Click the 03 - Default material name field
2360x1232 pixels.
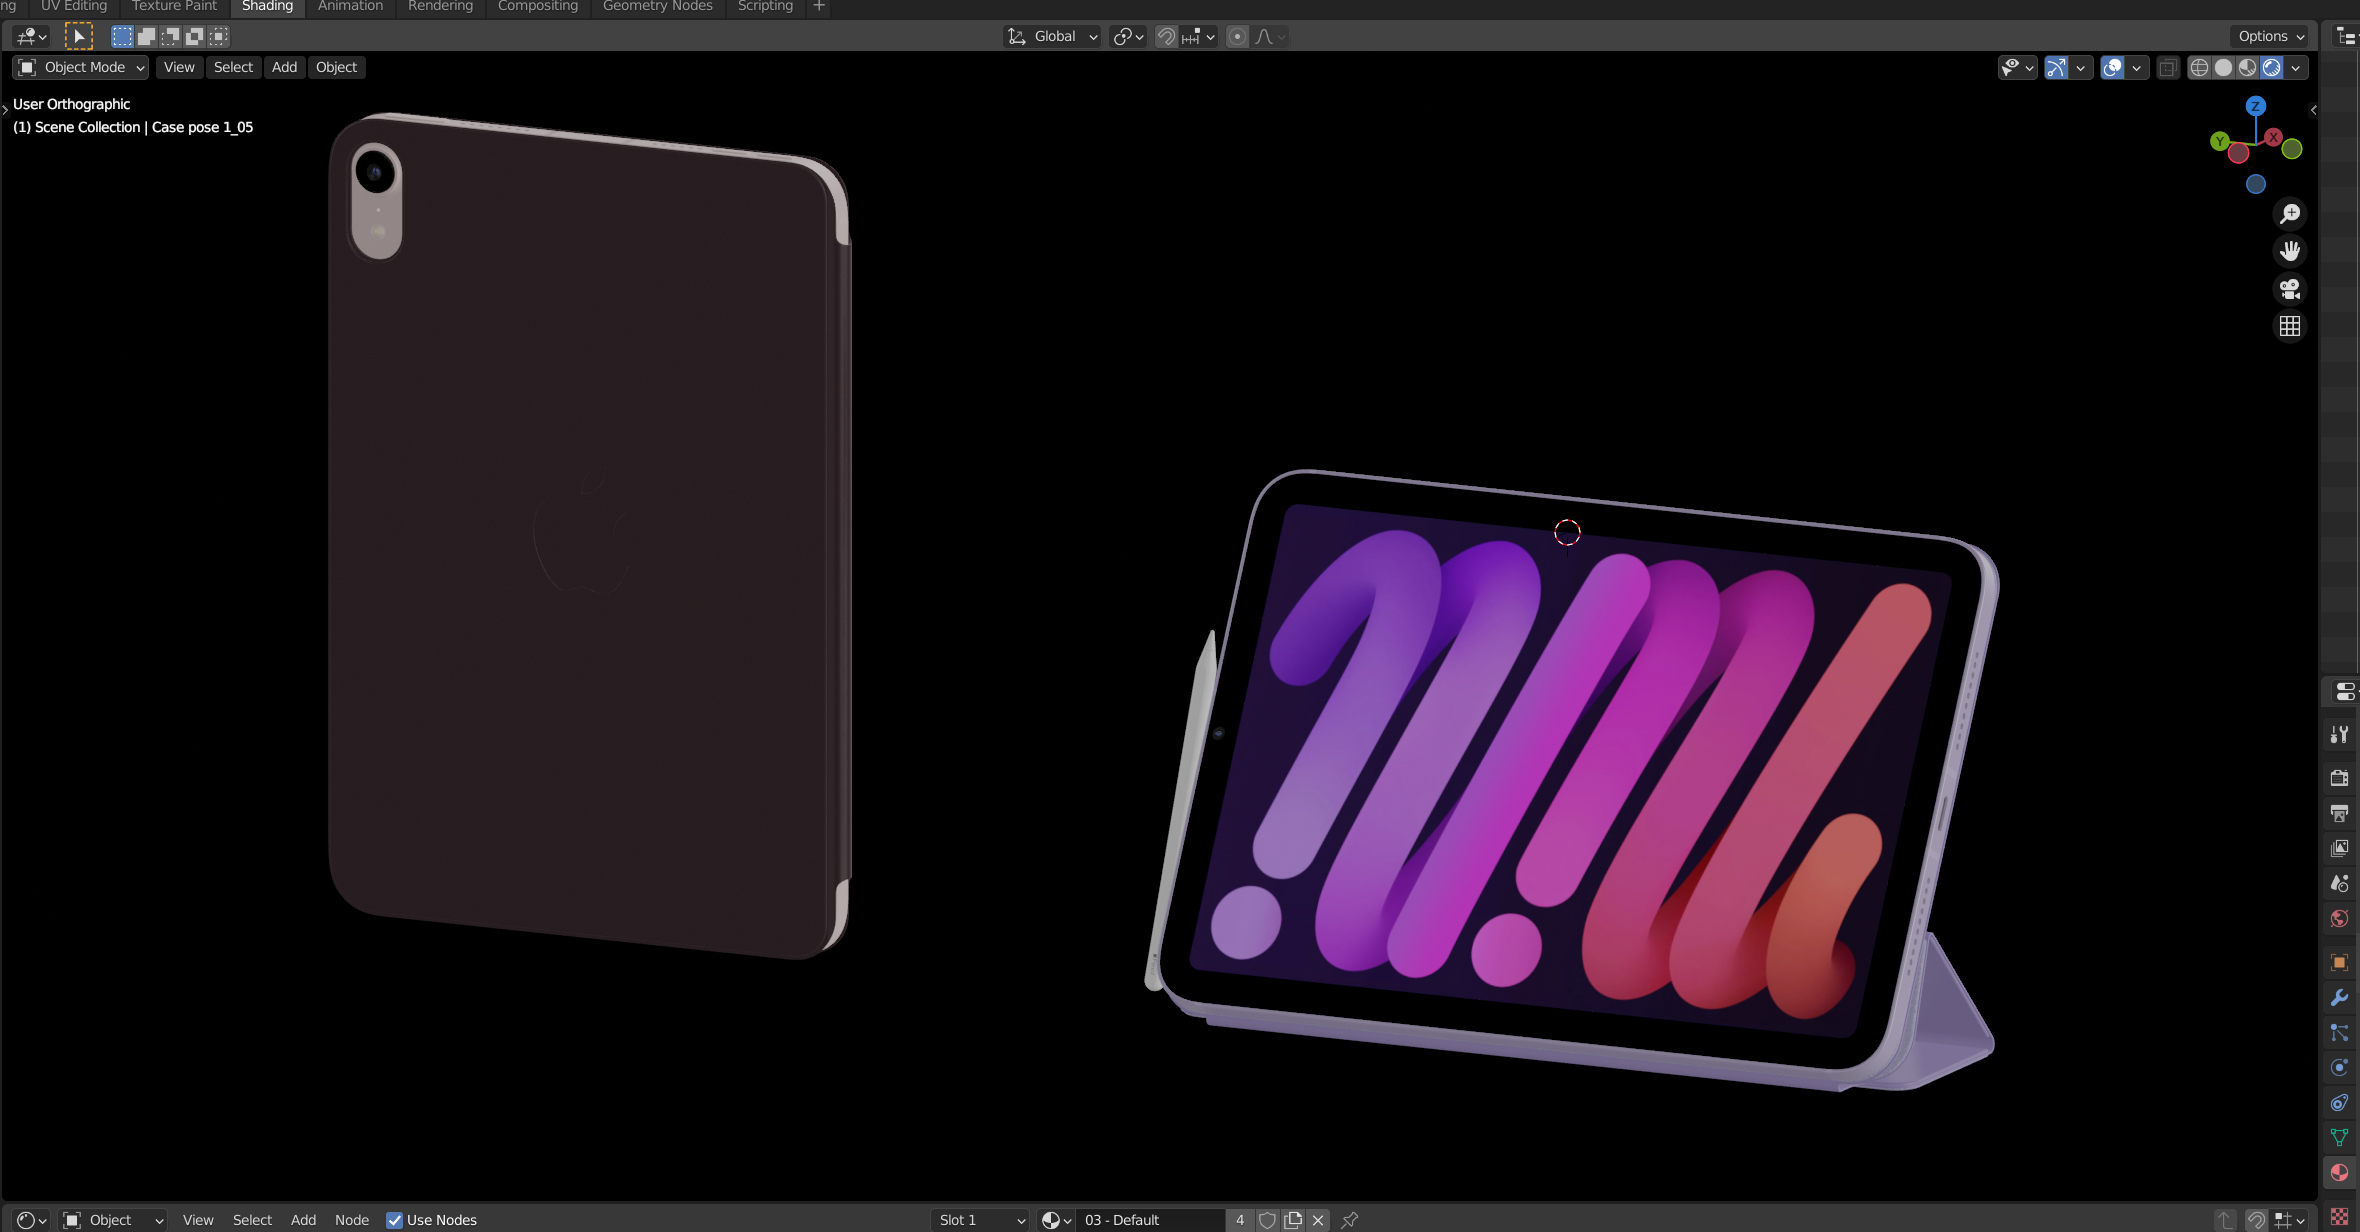point(1150,1220)
